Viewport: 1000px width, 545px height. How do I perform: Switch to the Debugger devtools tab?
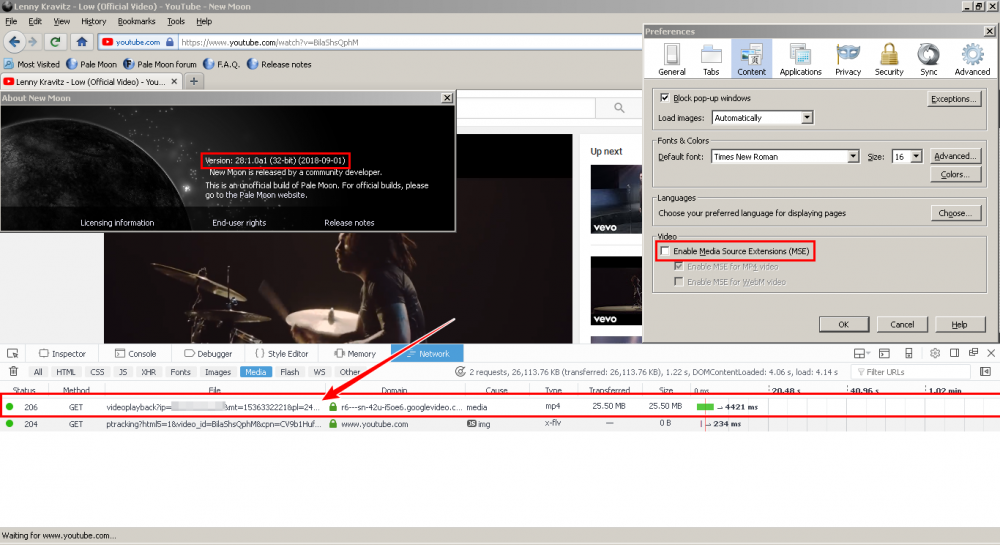click(x=208, y=354)
